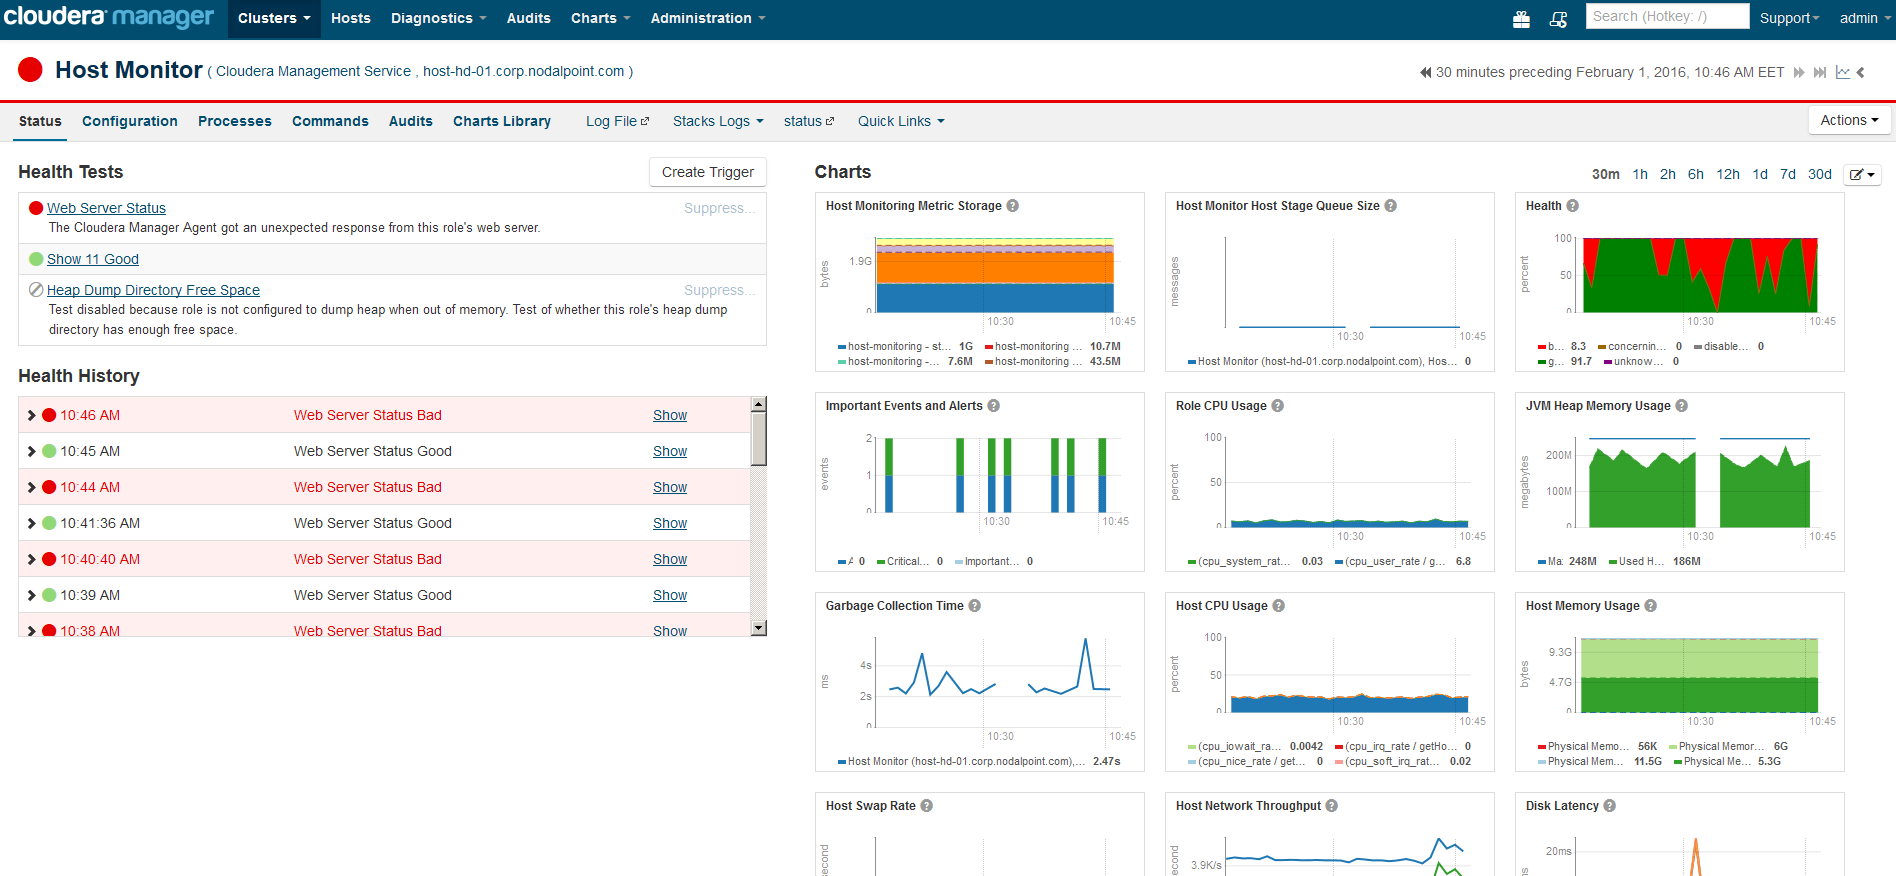Screen dimensions: 1896x876
Task: Click help icon beside Host Monitoring Metric Storage
Action: coord(1012,206)
